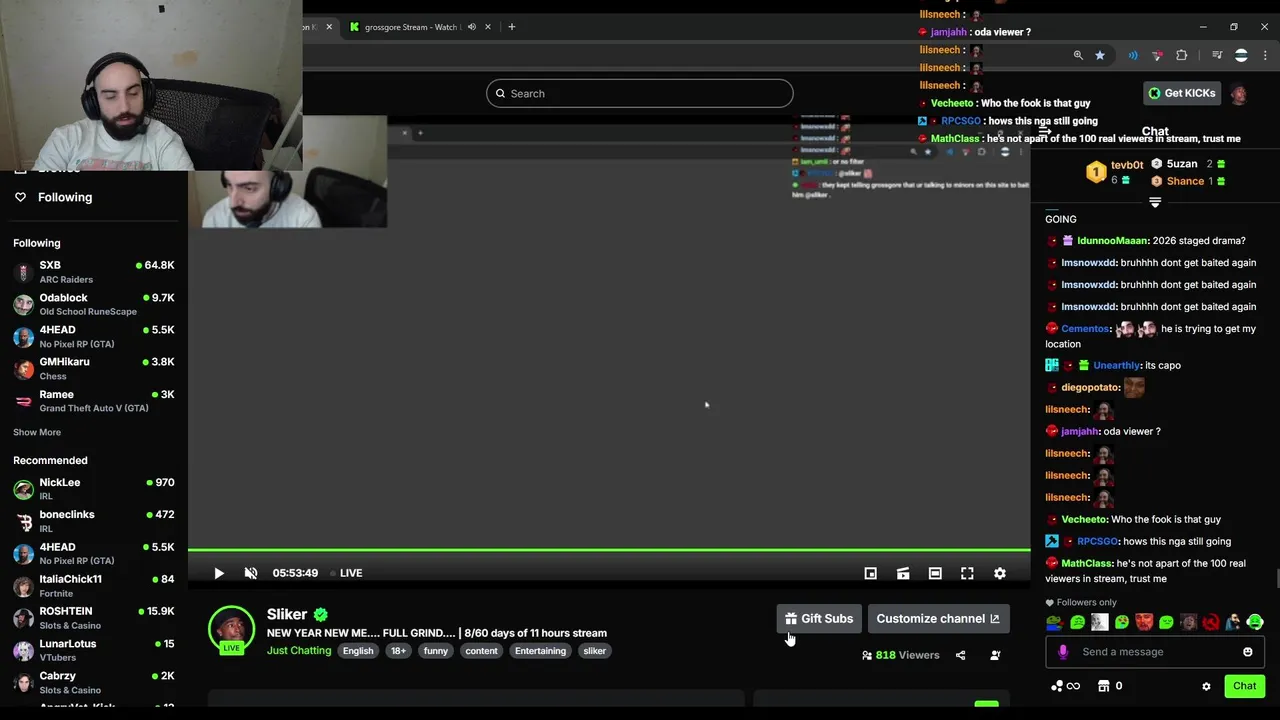Viewport: 1280px width, 720px height.
Task: Click username IdunnooMaaan in chat
Action: 1112,241
